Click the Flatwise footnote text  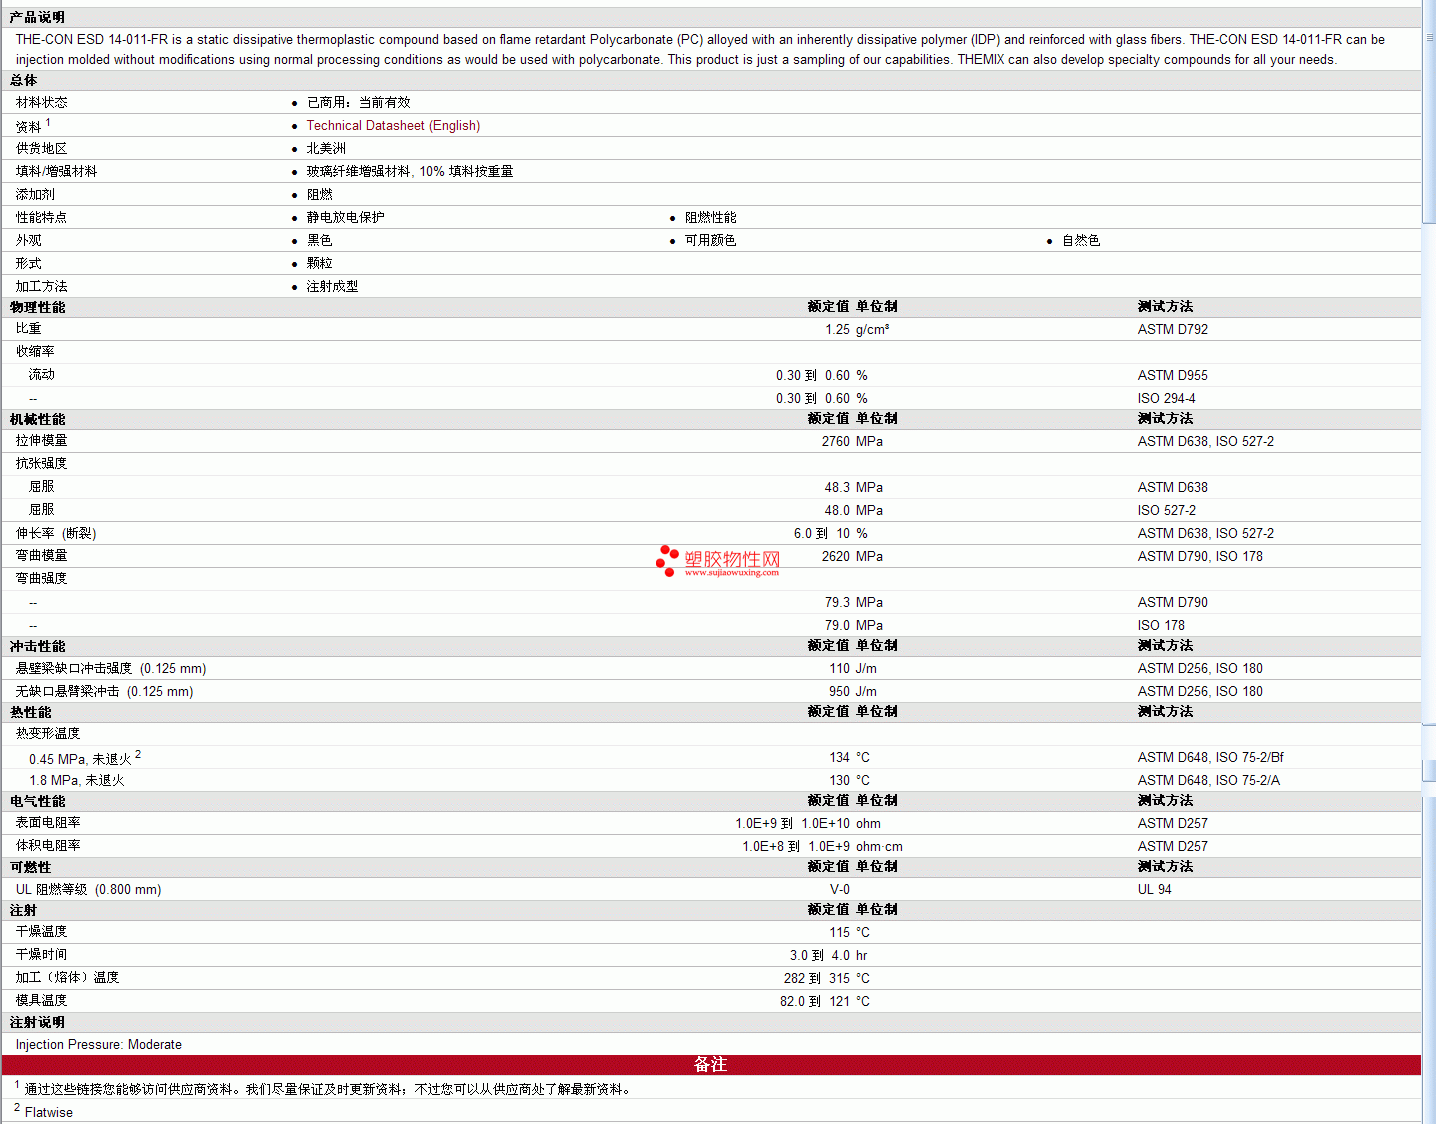(48, 1112)
